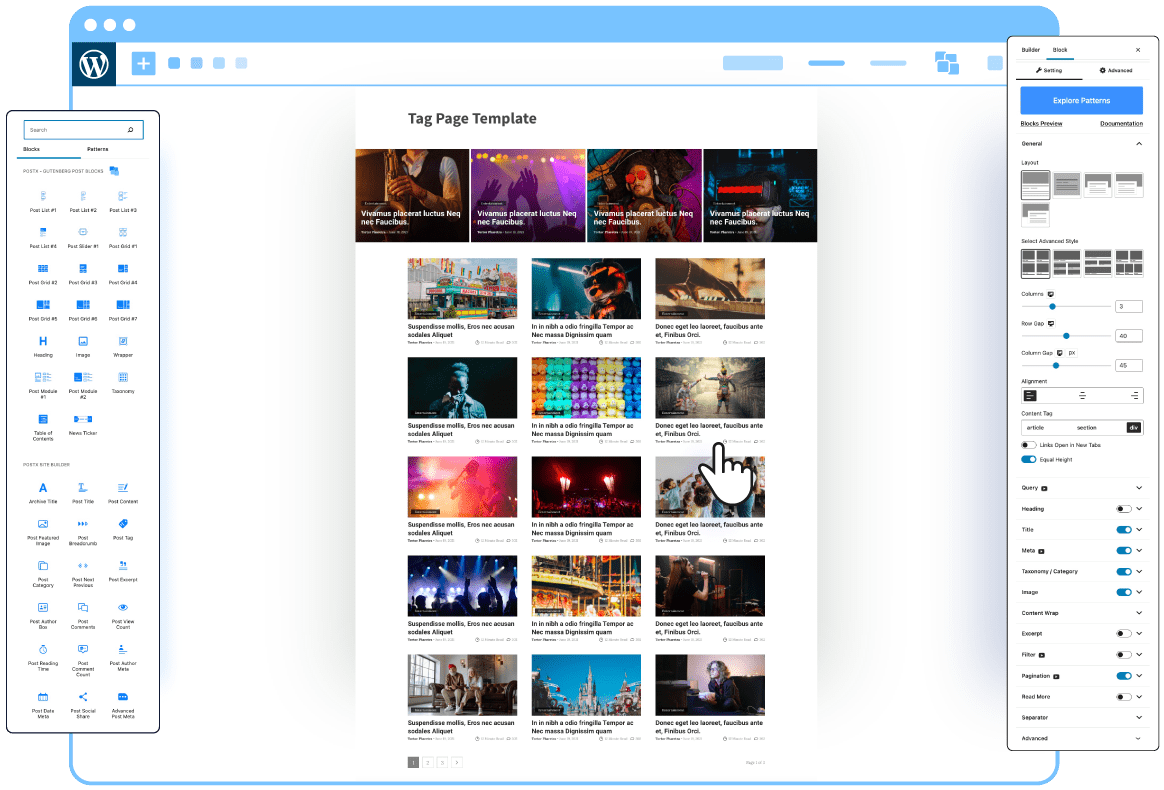
Task: Insert the Table of Contents block
Action: (43, 427)
